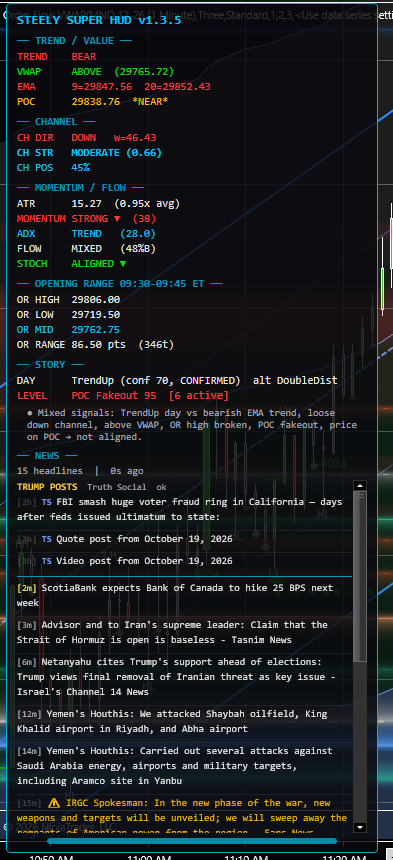Viewport: 393px width, 860px height.
Task: Click the TS badge beside Video post
Action: coord(47,561)
